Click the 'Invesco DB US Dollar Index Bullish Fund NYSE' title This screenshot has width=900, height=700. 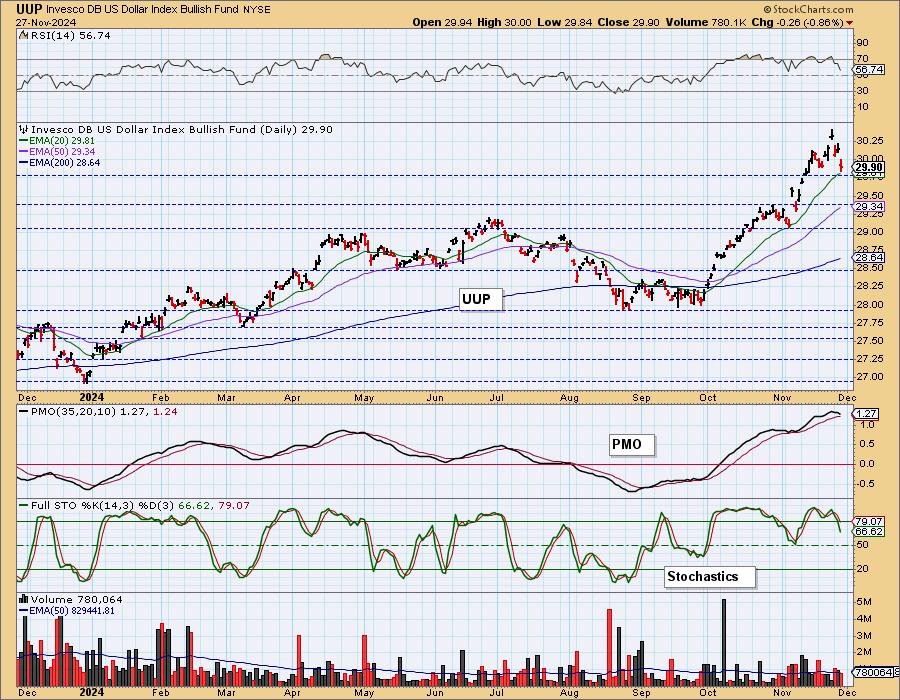click(x=158, y=10)
